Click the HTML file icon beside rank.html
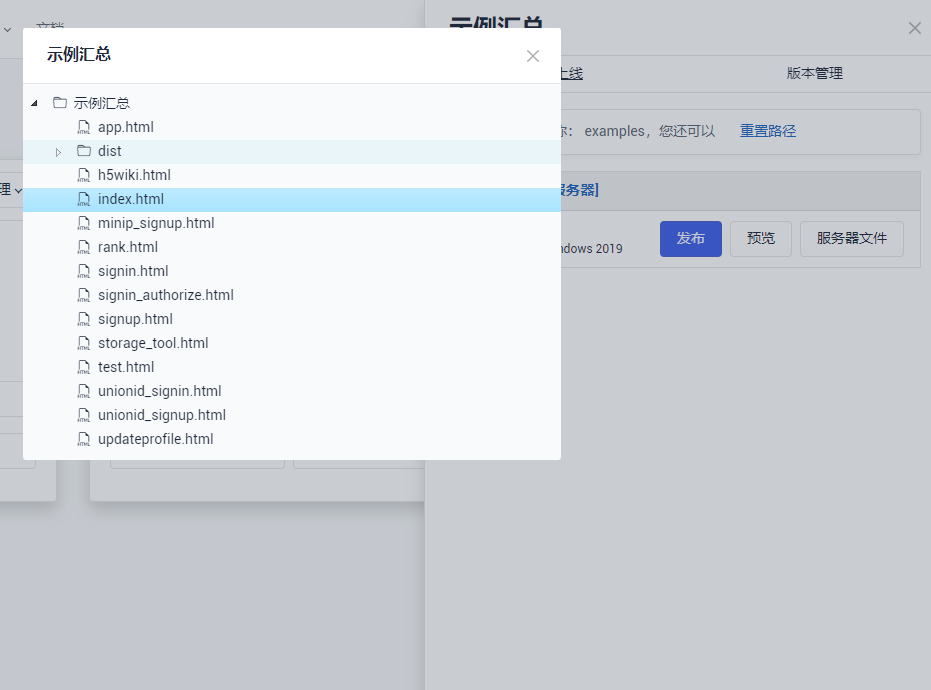The image size is (931, 690). pyautogui.click(x=84, y=247)
